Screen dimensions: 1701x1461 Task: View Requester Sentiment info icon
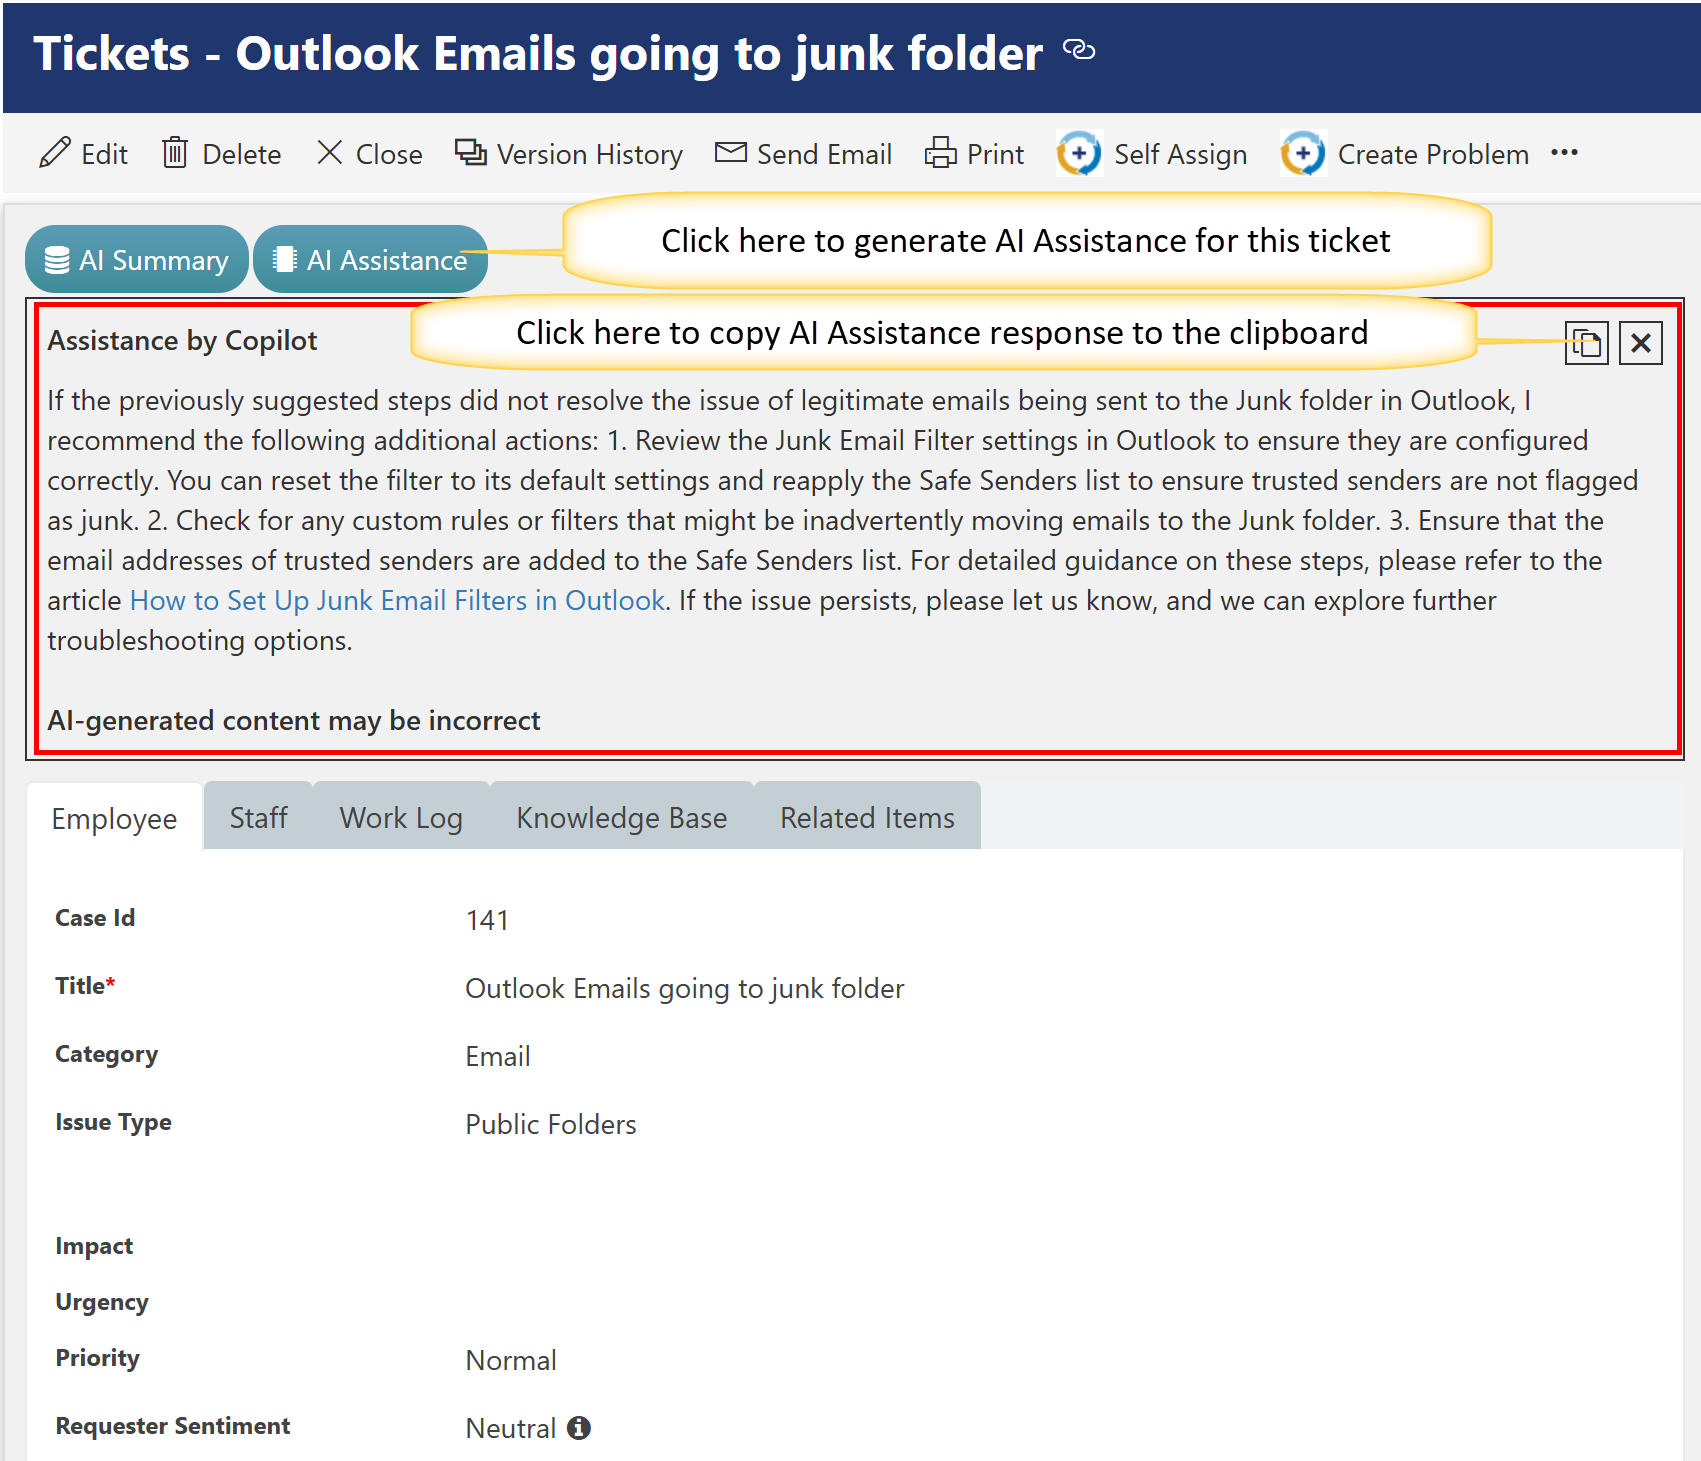click(x=579, y=1428)
